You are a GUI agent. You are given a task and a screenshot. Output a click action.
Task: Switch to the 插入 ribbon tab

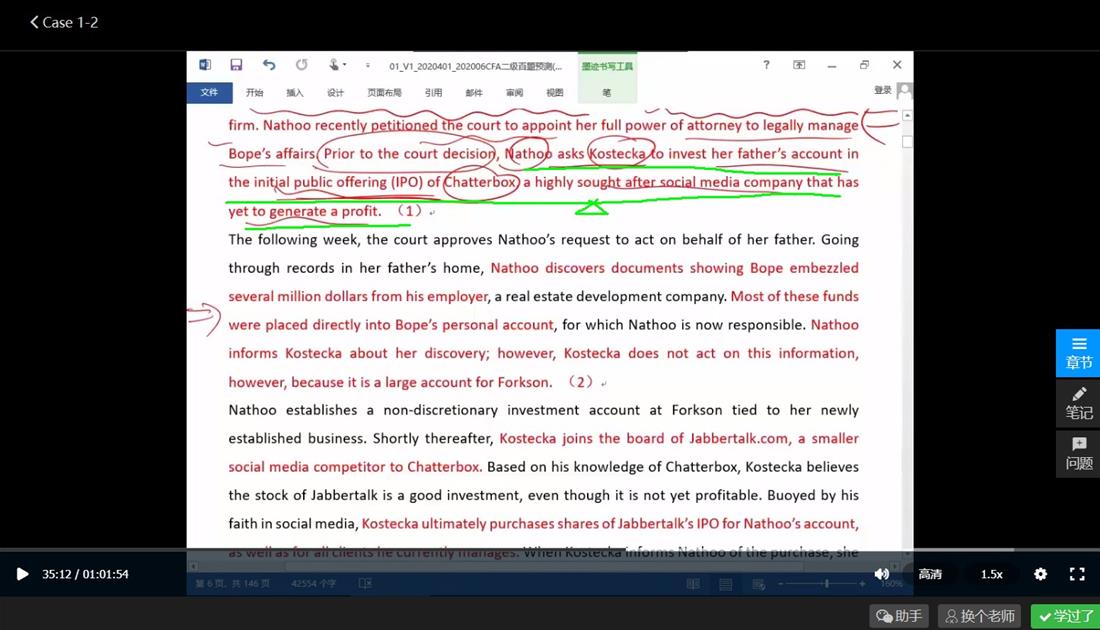[295, 93]
